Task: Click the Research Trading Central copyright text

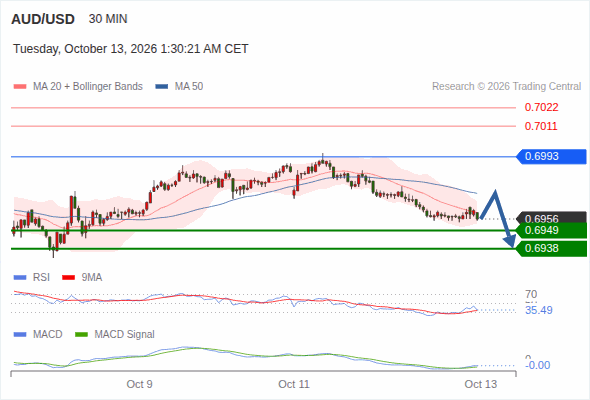Action: pos(506,87)
